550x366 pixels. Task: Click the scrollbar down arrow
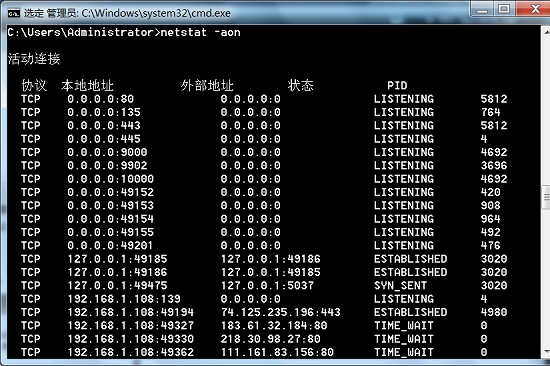click(546, 352)
